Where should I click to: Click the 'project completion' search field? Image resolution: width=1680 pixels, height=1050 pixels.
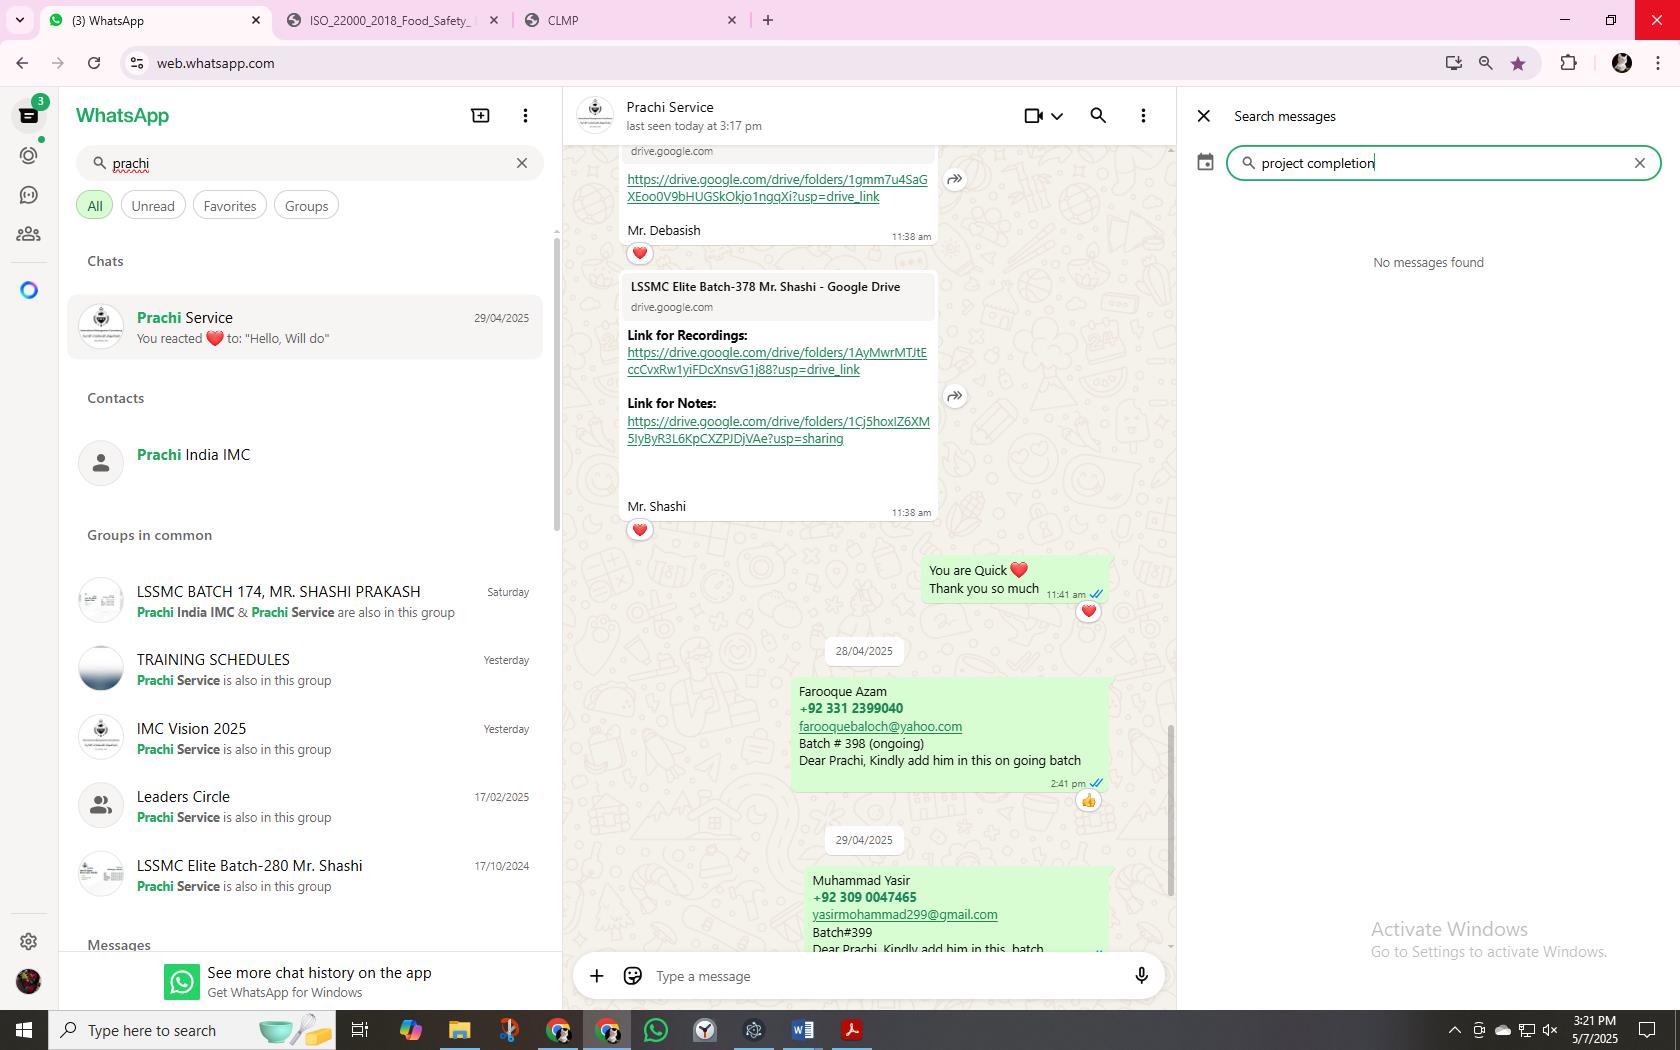pos(1443,163)
